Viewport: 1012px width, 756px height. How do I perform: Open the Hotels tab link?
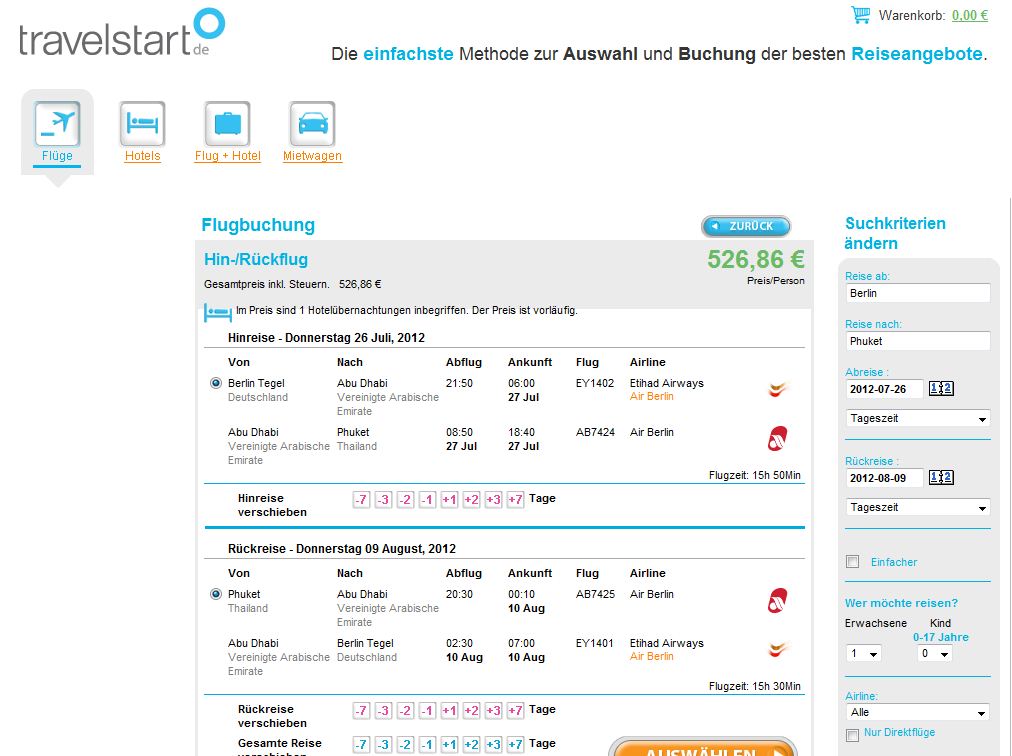(x=143, y=156)
